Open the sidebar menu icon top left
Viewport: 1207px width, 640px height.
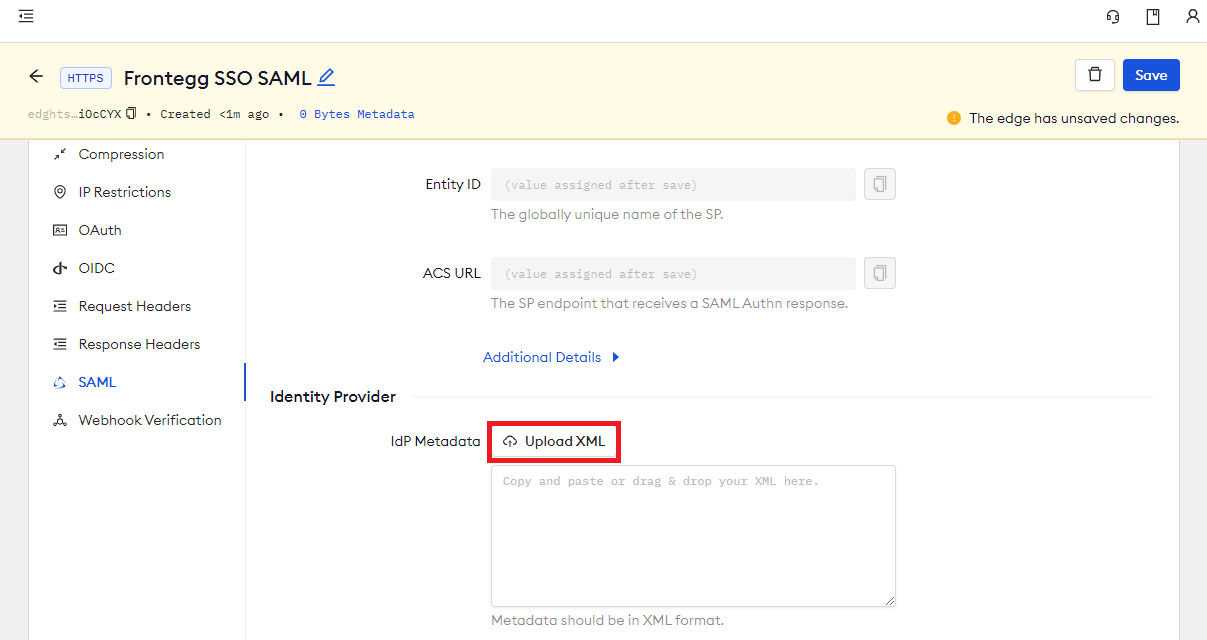click(x=26, y=16)
